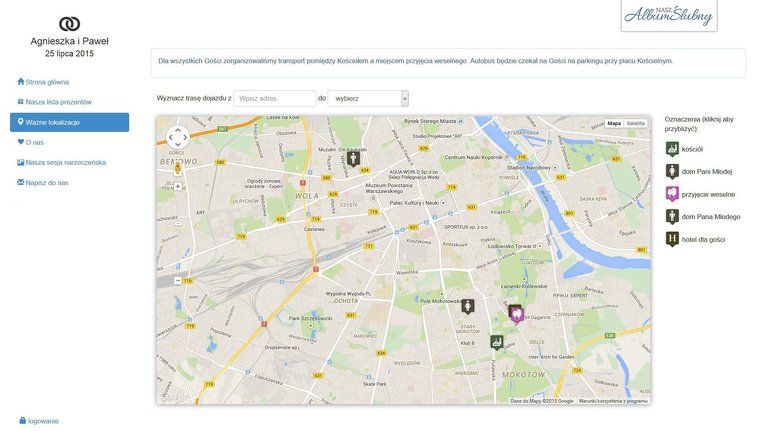Click the church icon in the legend
The height and width of the screenshot is (431, 768).
point(673,149)
